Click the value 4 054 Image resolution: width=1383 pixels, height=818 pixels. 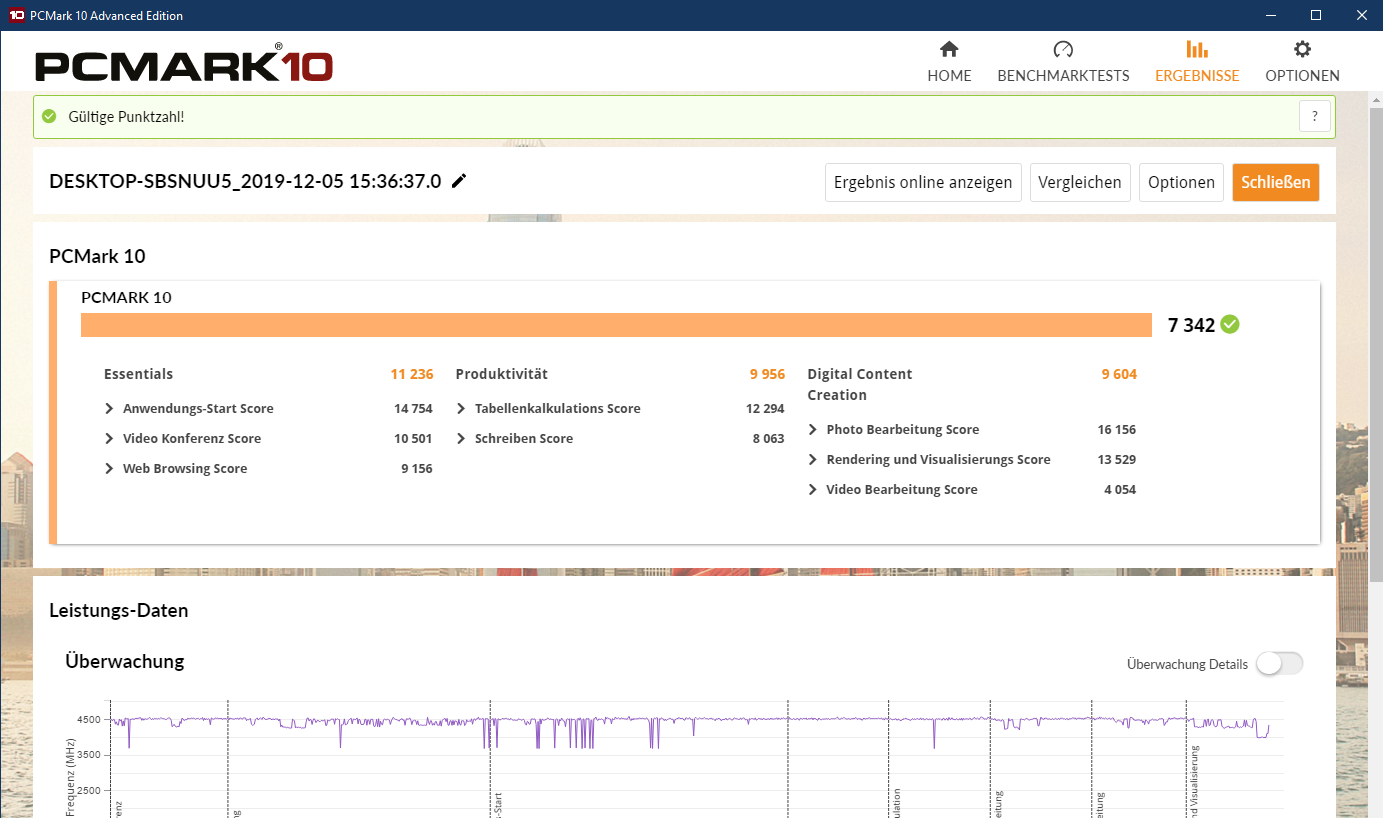pyautogui.click(x=1120, y=490)
